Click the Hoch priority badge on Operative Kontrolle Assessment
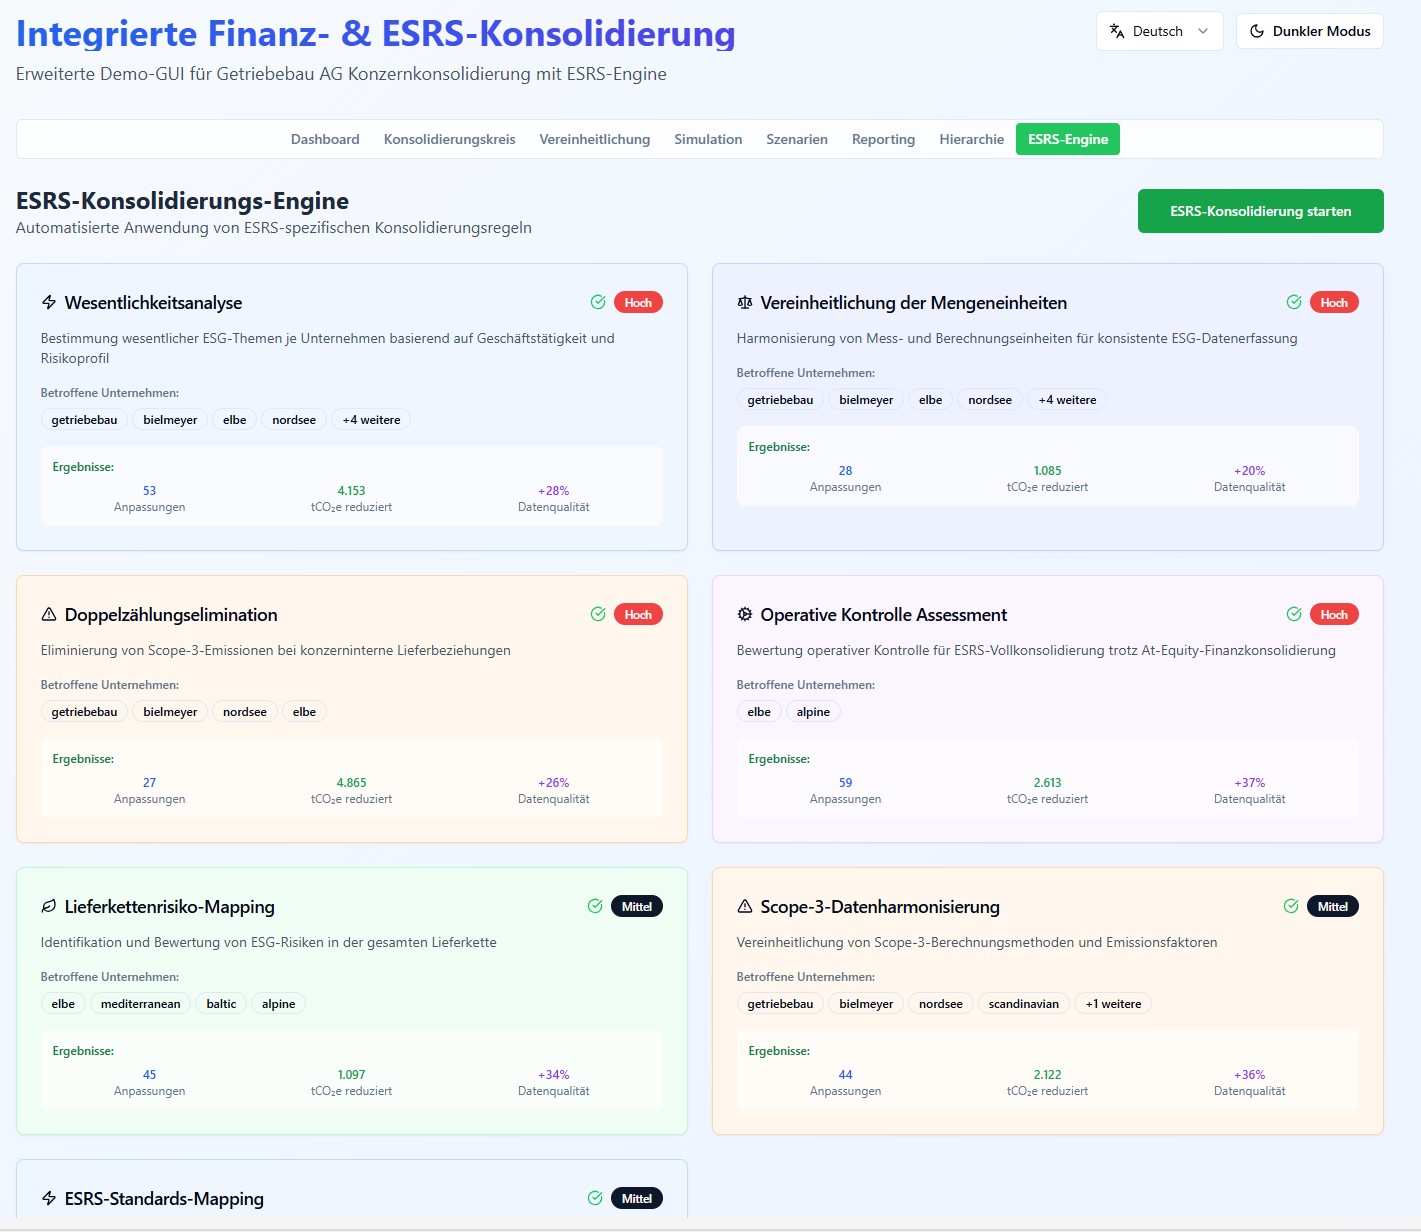The width and height of the screenshot is (1421, 1232). click(1333, 614)
